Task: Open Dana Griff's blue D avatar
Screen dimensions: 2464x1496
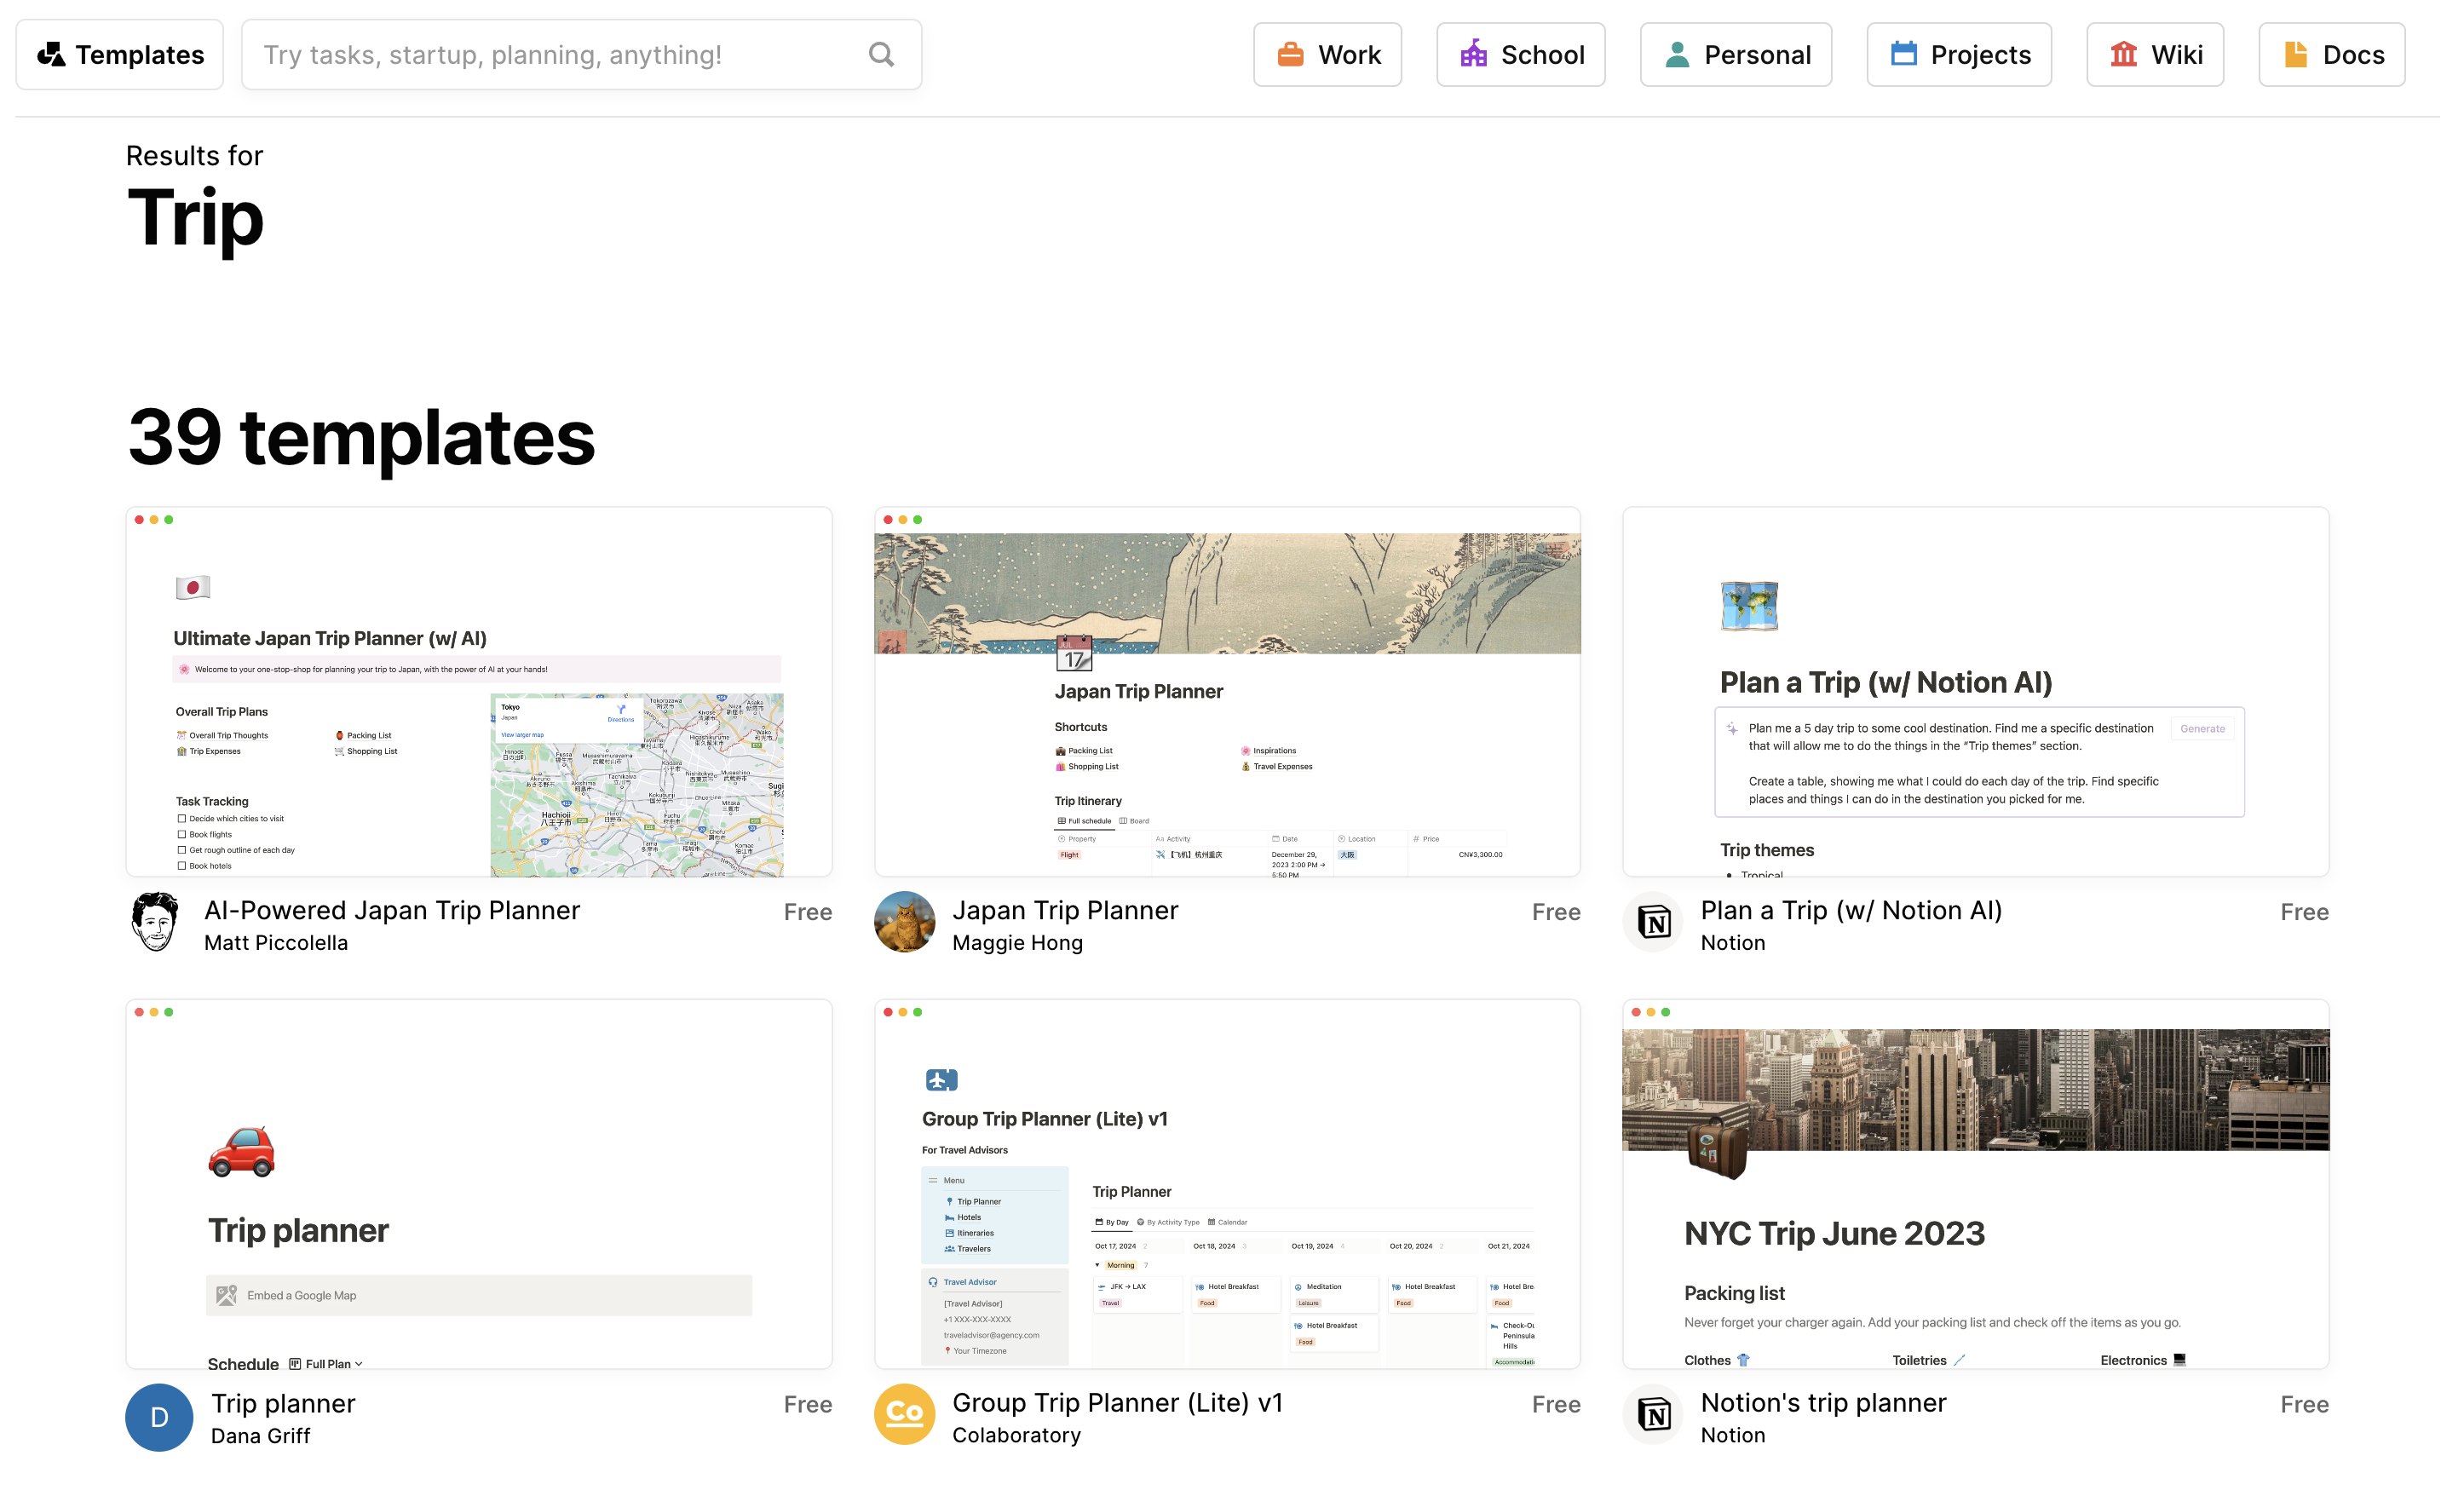Action: 159,1416
